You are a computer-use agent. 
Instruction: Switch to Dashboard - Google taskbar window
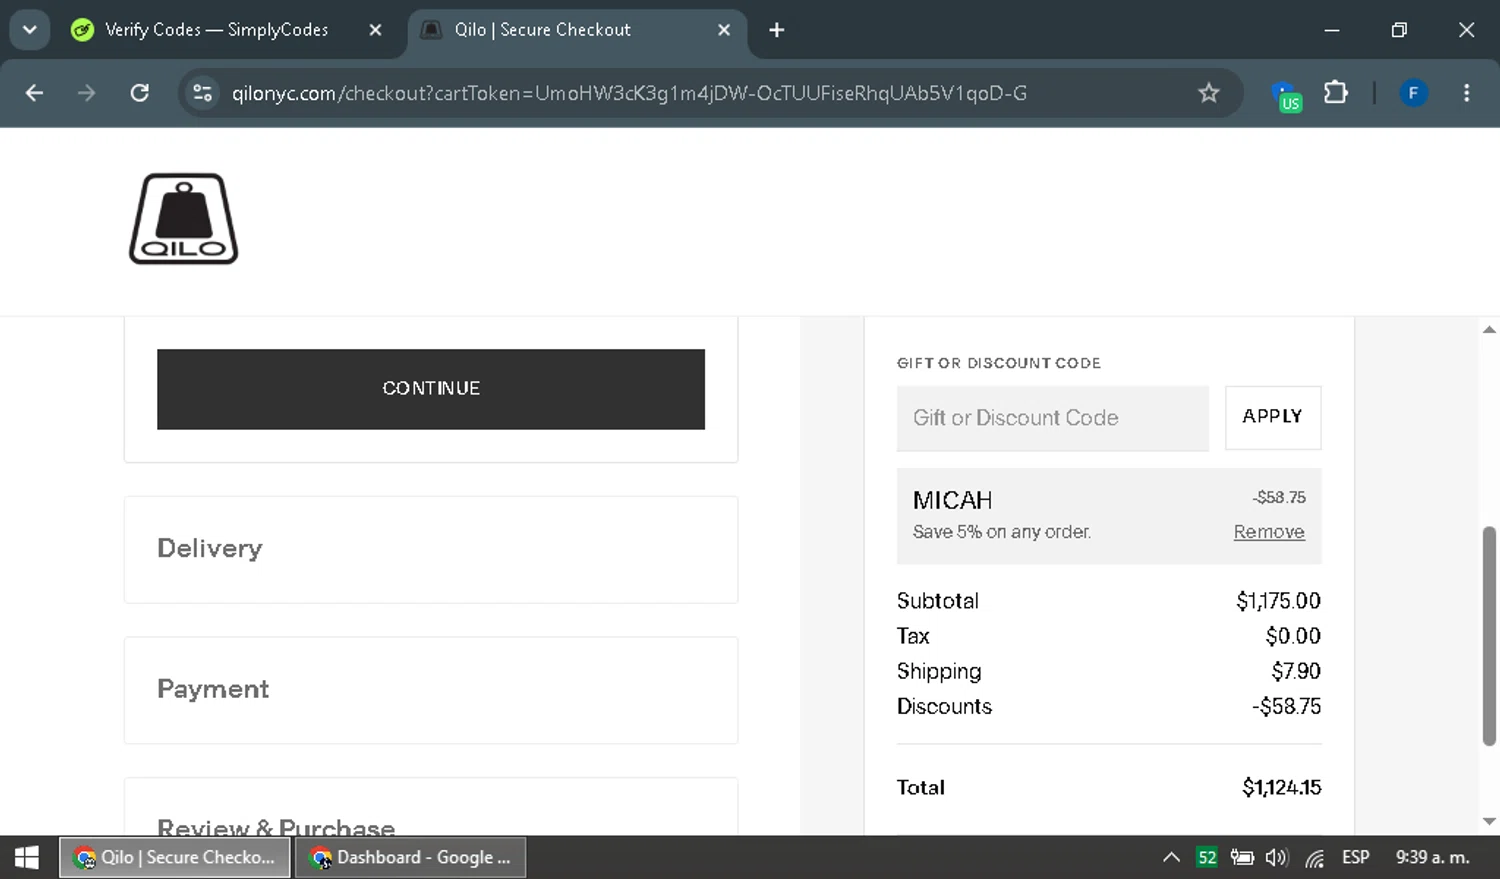[x=410, y=857]
